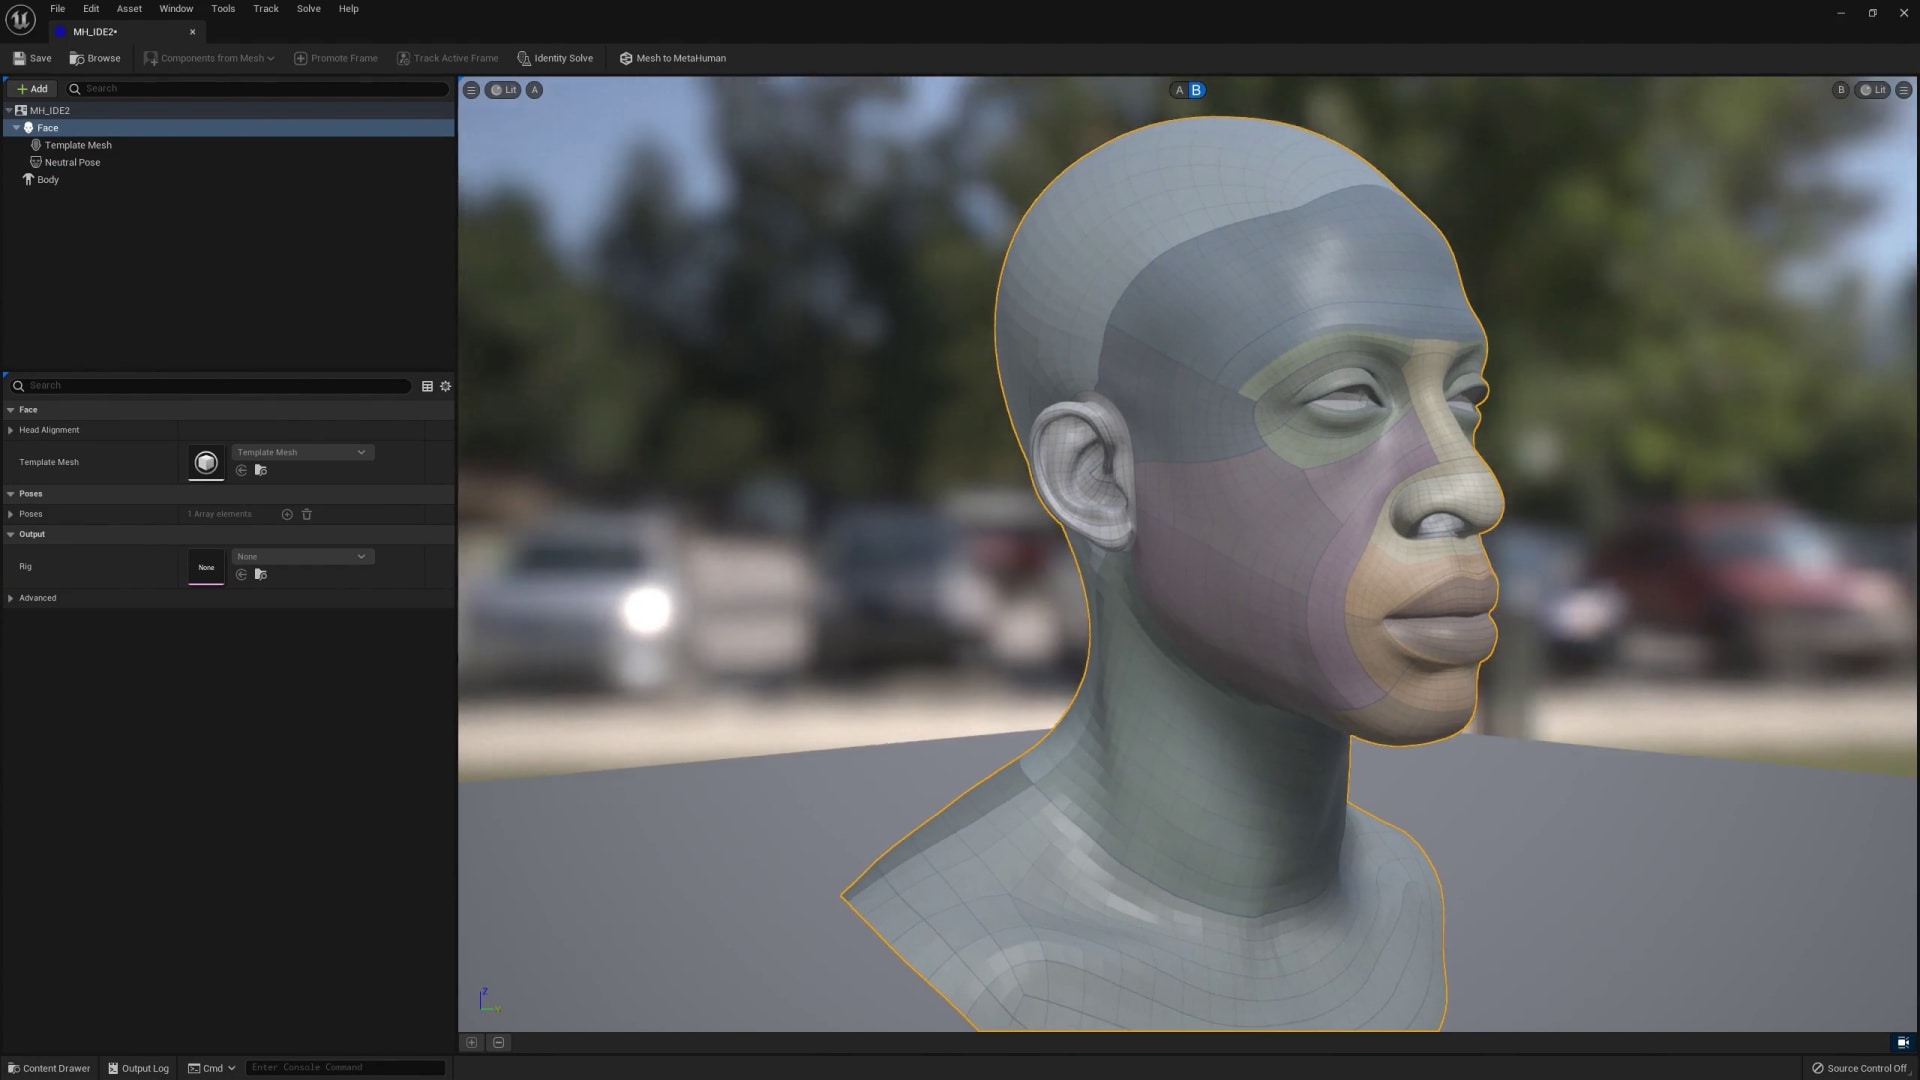Toggle property matrix table view icon
Viewport: 1920px width, 1080px height.
point(427,386)
